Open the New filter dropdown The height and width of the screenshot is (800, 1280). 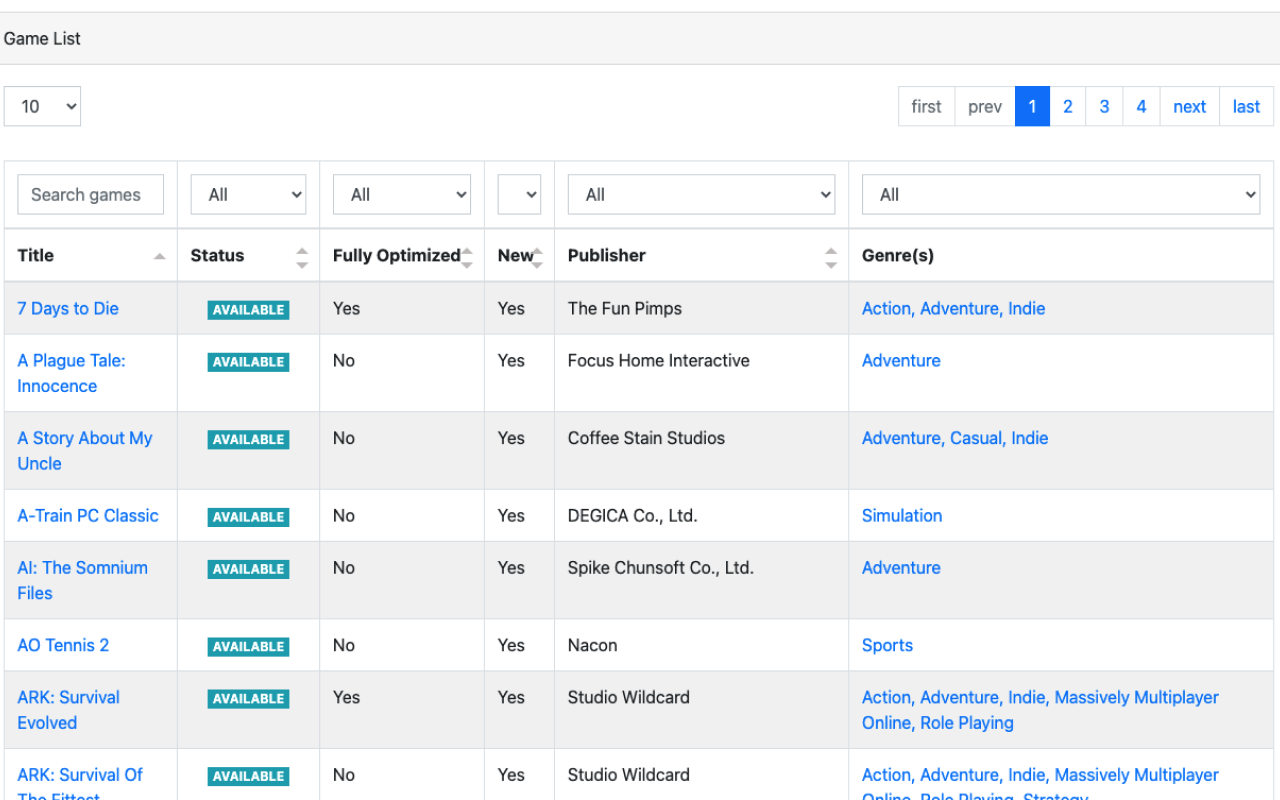coord(519,195)
